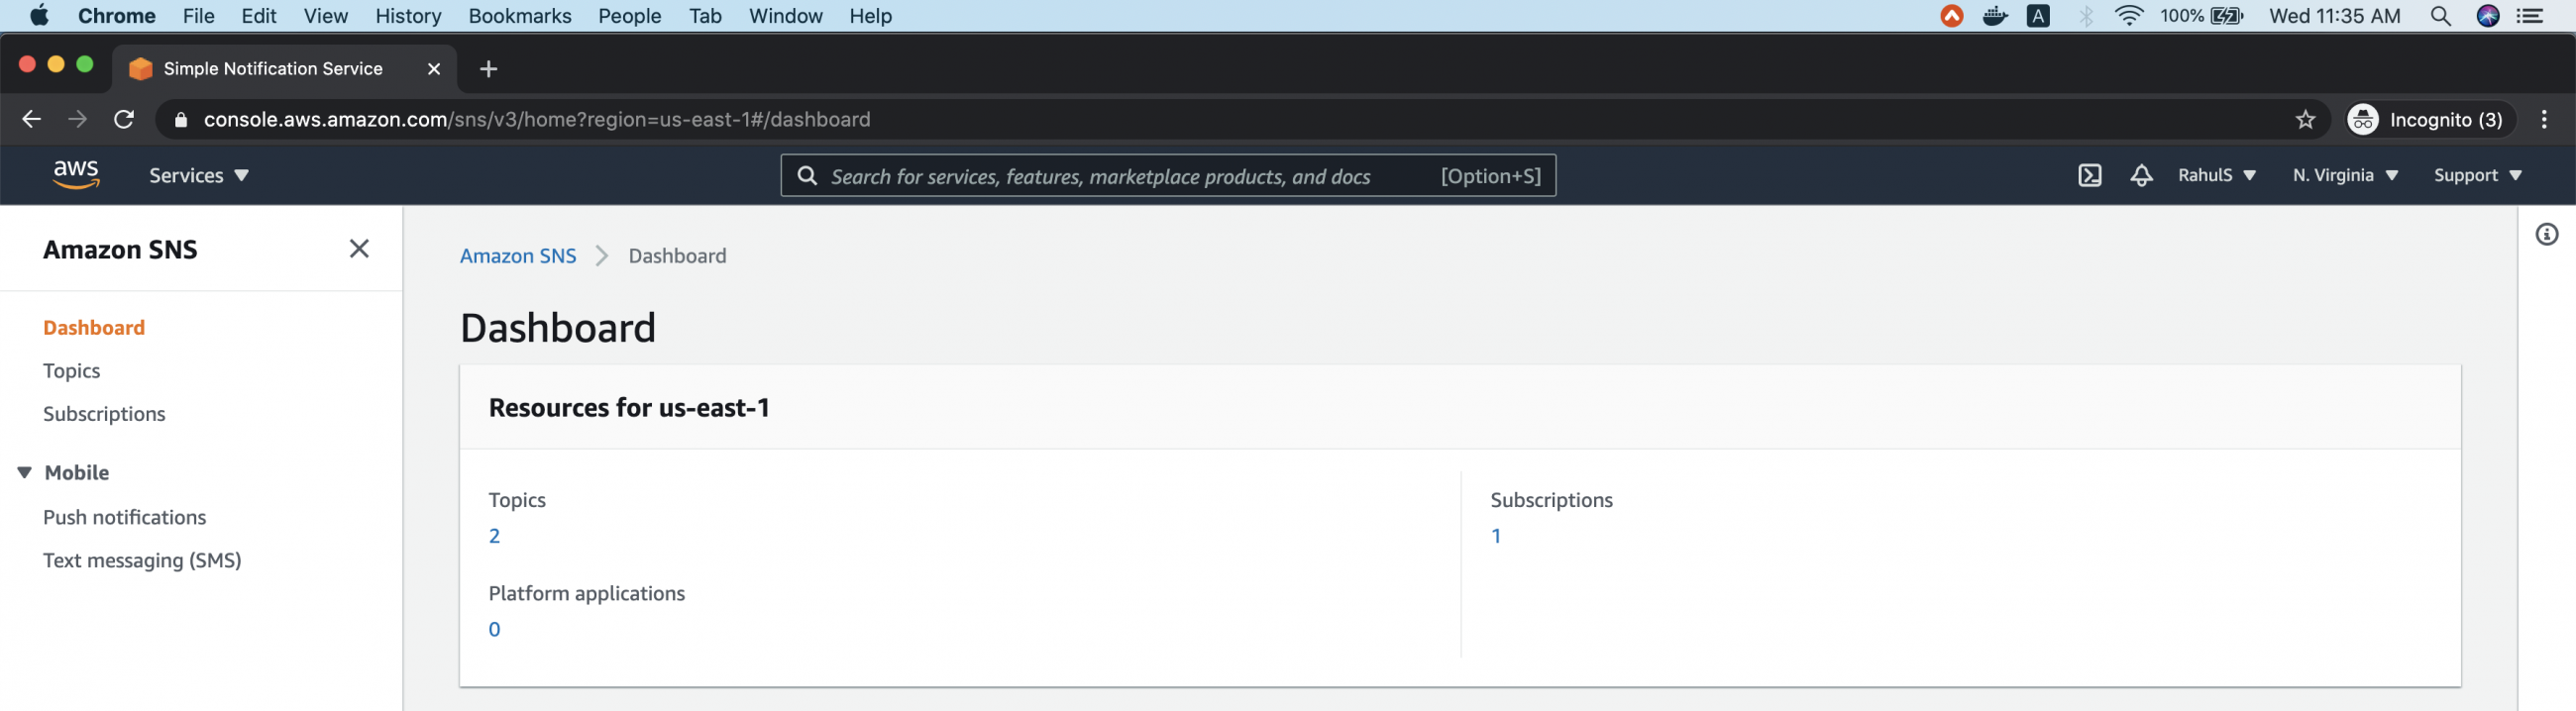Open the info panel icon
The width and height of the screenshot is (2576, 711).
(2546, 234)
